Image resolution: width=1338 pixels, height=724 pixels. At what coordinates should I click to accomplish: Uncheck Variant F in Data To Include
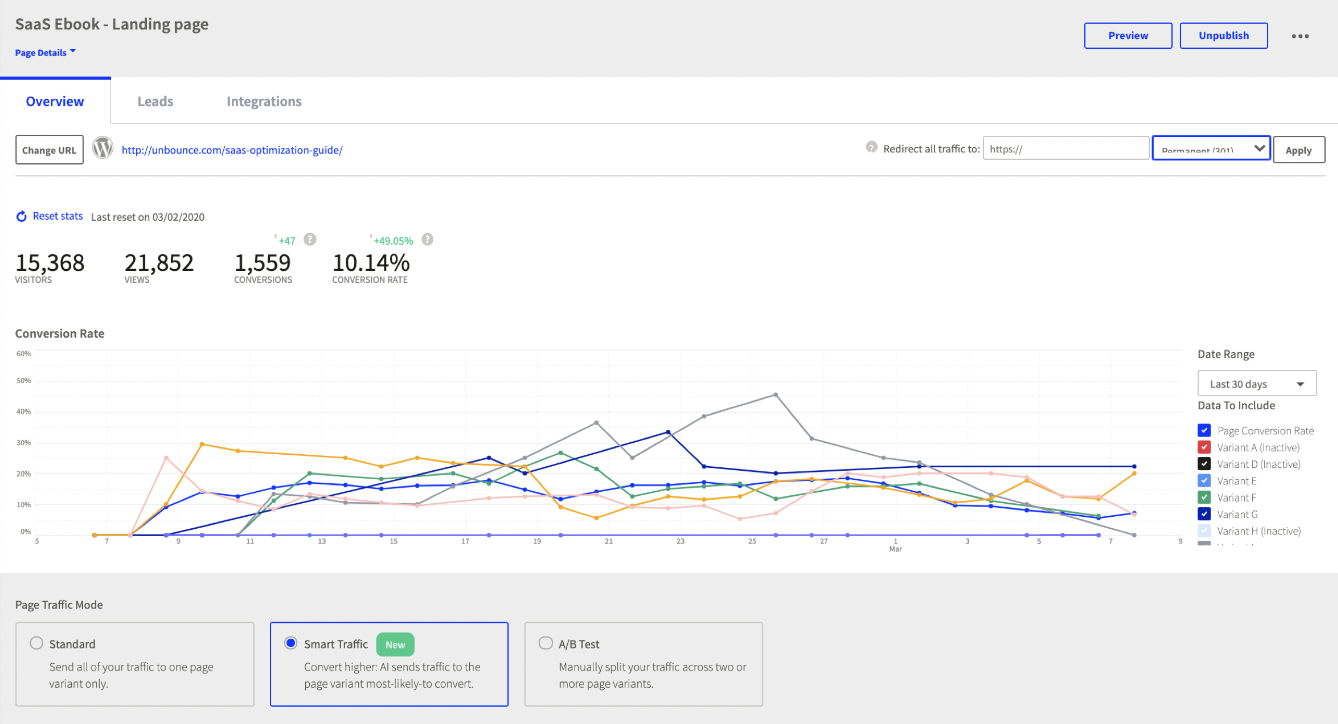tap(1203, 497)
